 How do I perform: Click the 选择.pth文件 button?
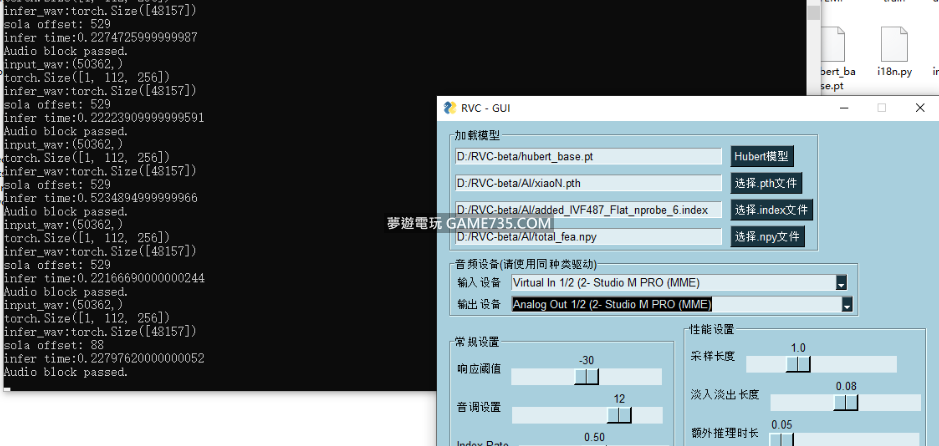tap(766, 183)
